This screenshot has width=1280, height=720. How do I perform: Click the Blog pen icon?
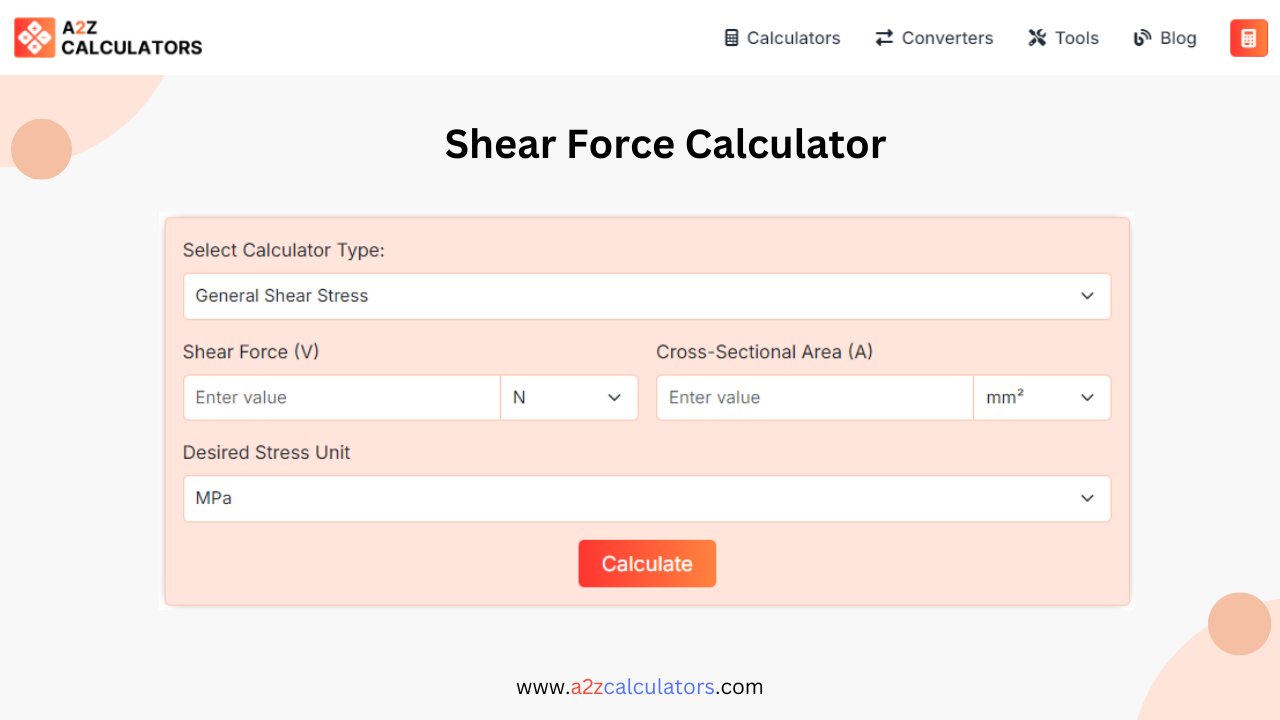[x=1141, y=37]
